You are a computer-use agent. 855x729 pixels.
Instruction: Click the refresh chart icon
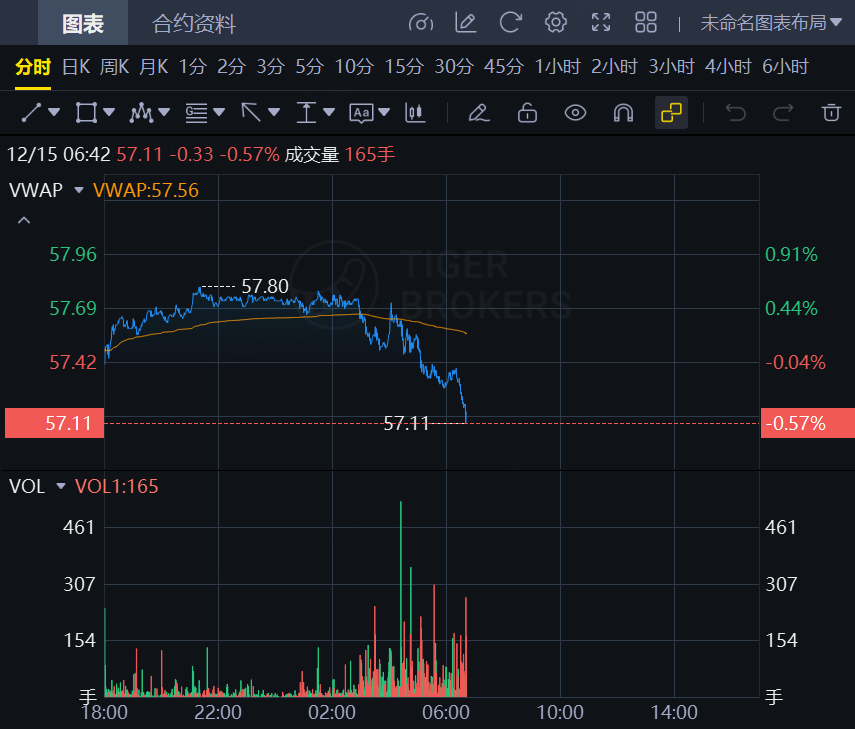click(x=511, y=23)
